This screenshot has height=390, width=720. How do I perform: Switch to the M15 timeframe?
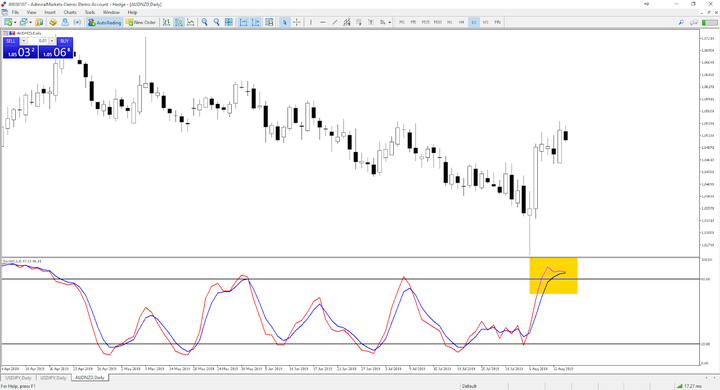click(x=426, y=22)
